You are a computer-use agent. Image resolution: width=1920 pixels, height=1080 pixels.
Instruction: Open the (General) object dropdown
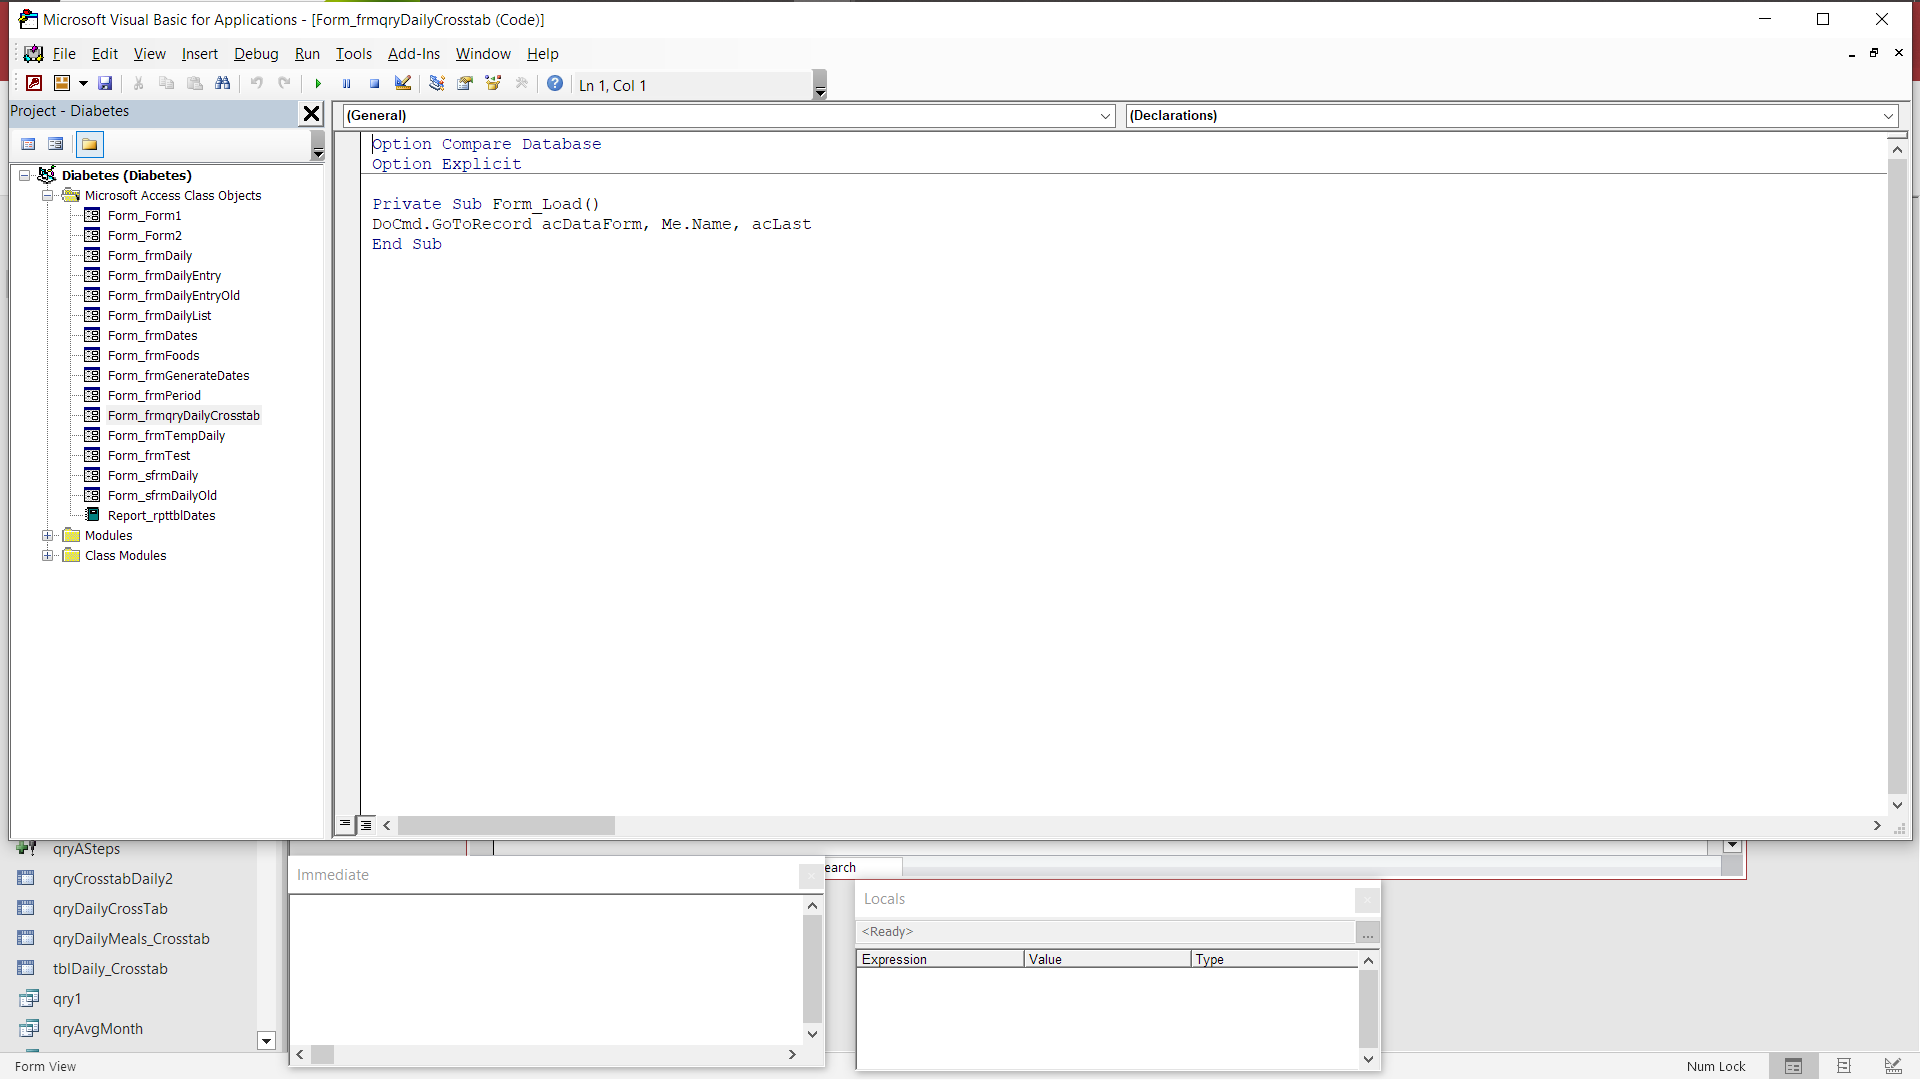pos(1105,116)
